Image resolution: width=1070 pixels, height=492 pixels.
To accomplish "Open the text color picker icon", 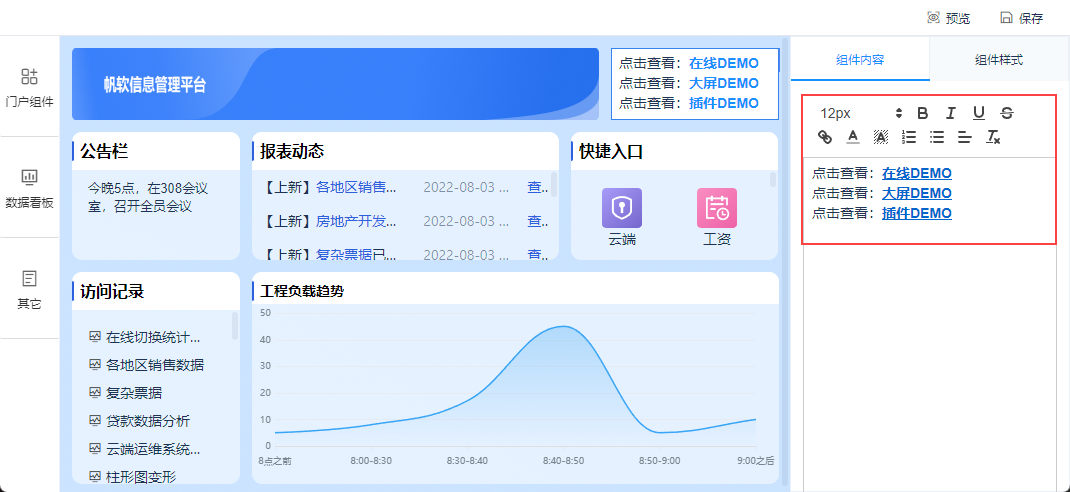I will 853,137.
